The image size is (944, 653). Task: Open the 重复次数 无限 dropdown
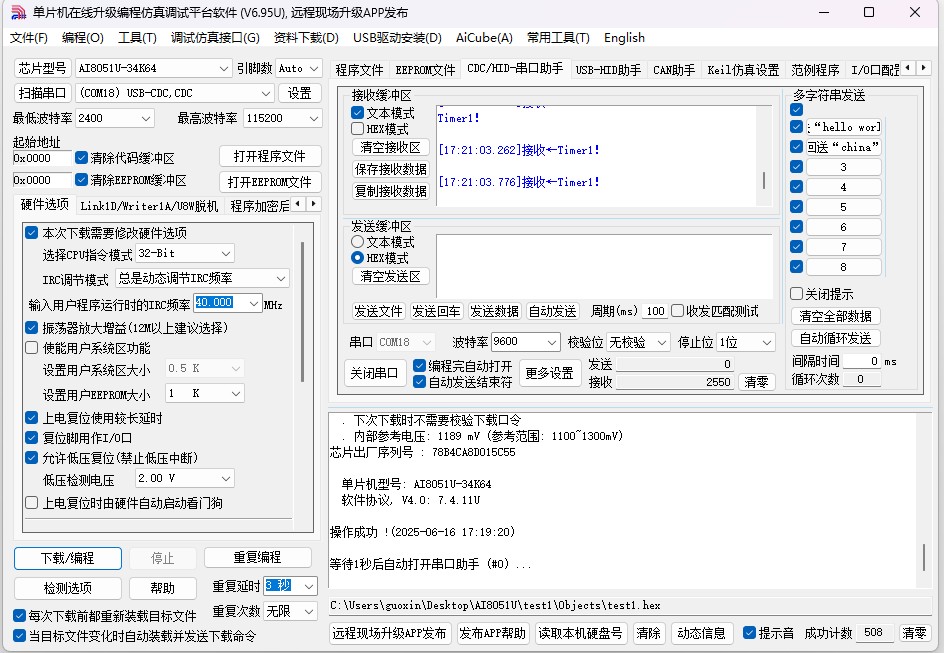click(x=309, y=611)
